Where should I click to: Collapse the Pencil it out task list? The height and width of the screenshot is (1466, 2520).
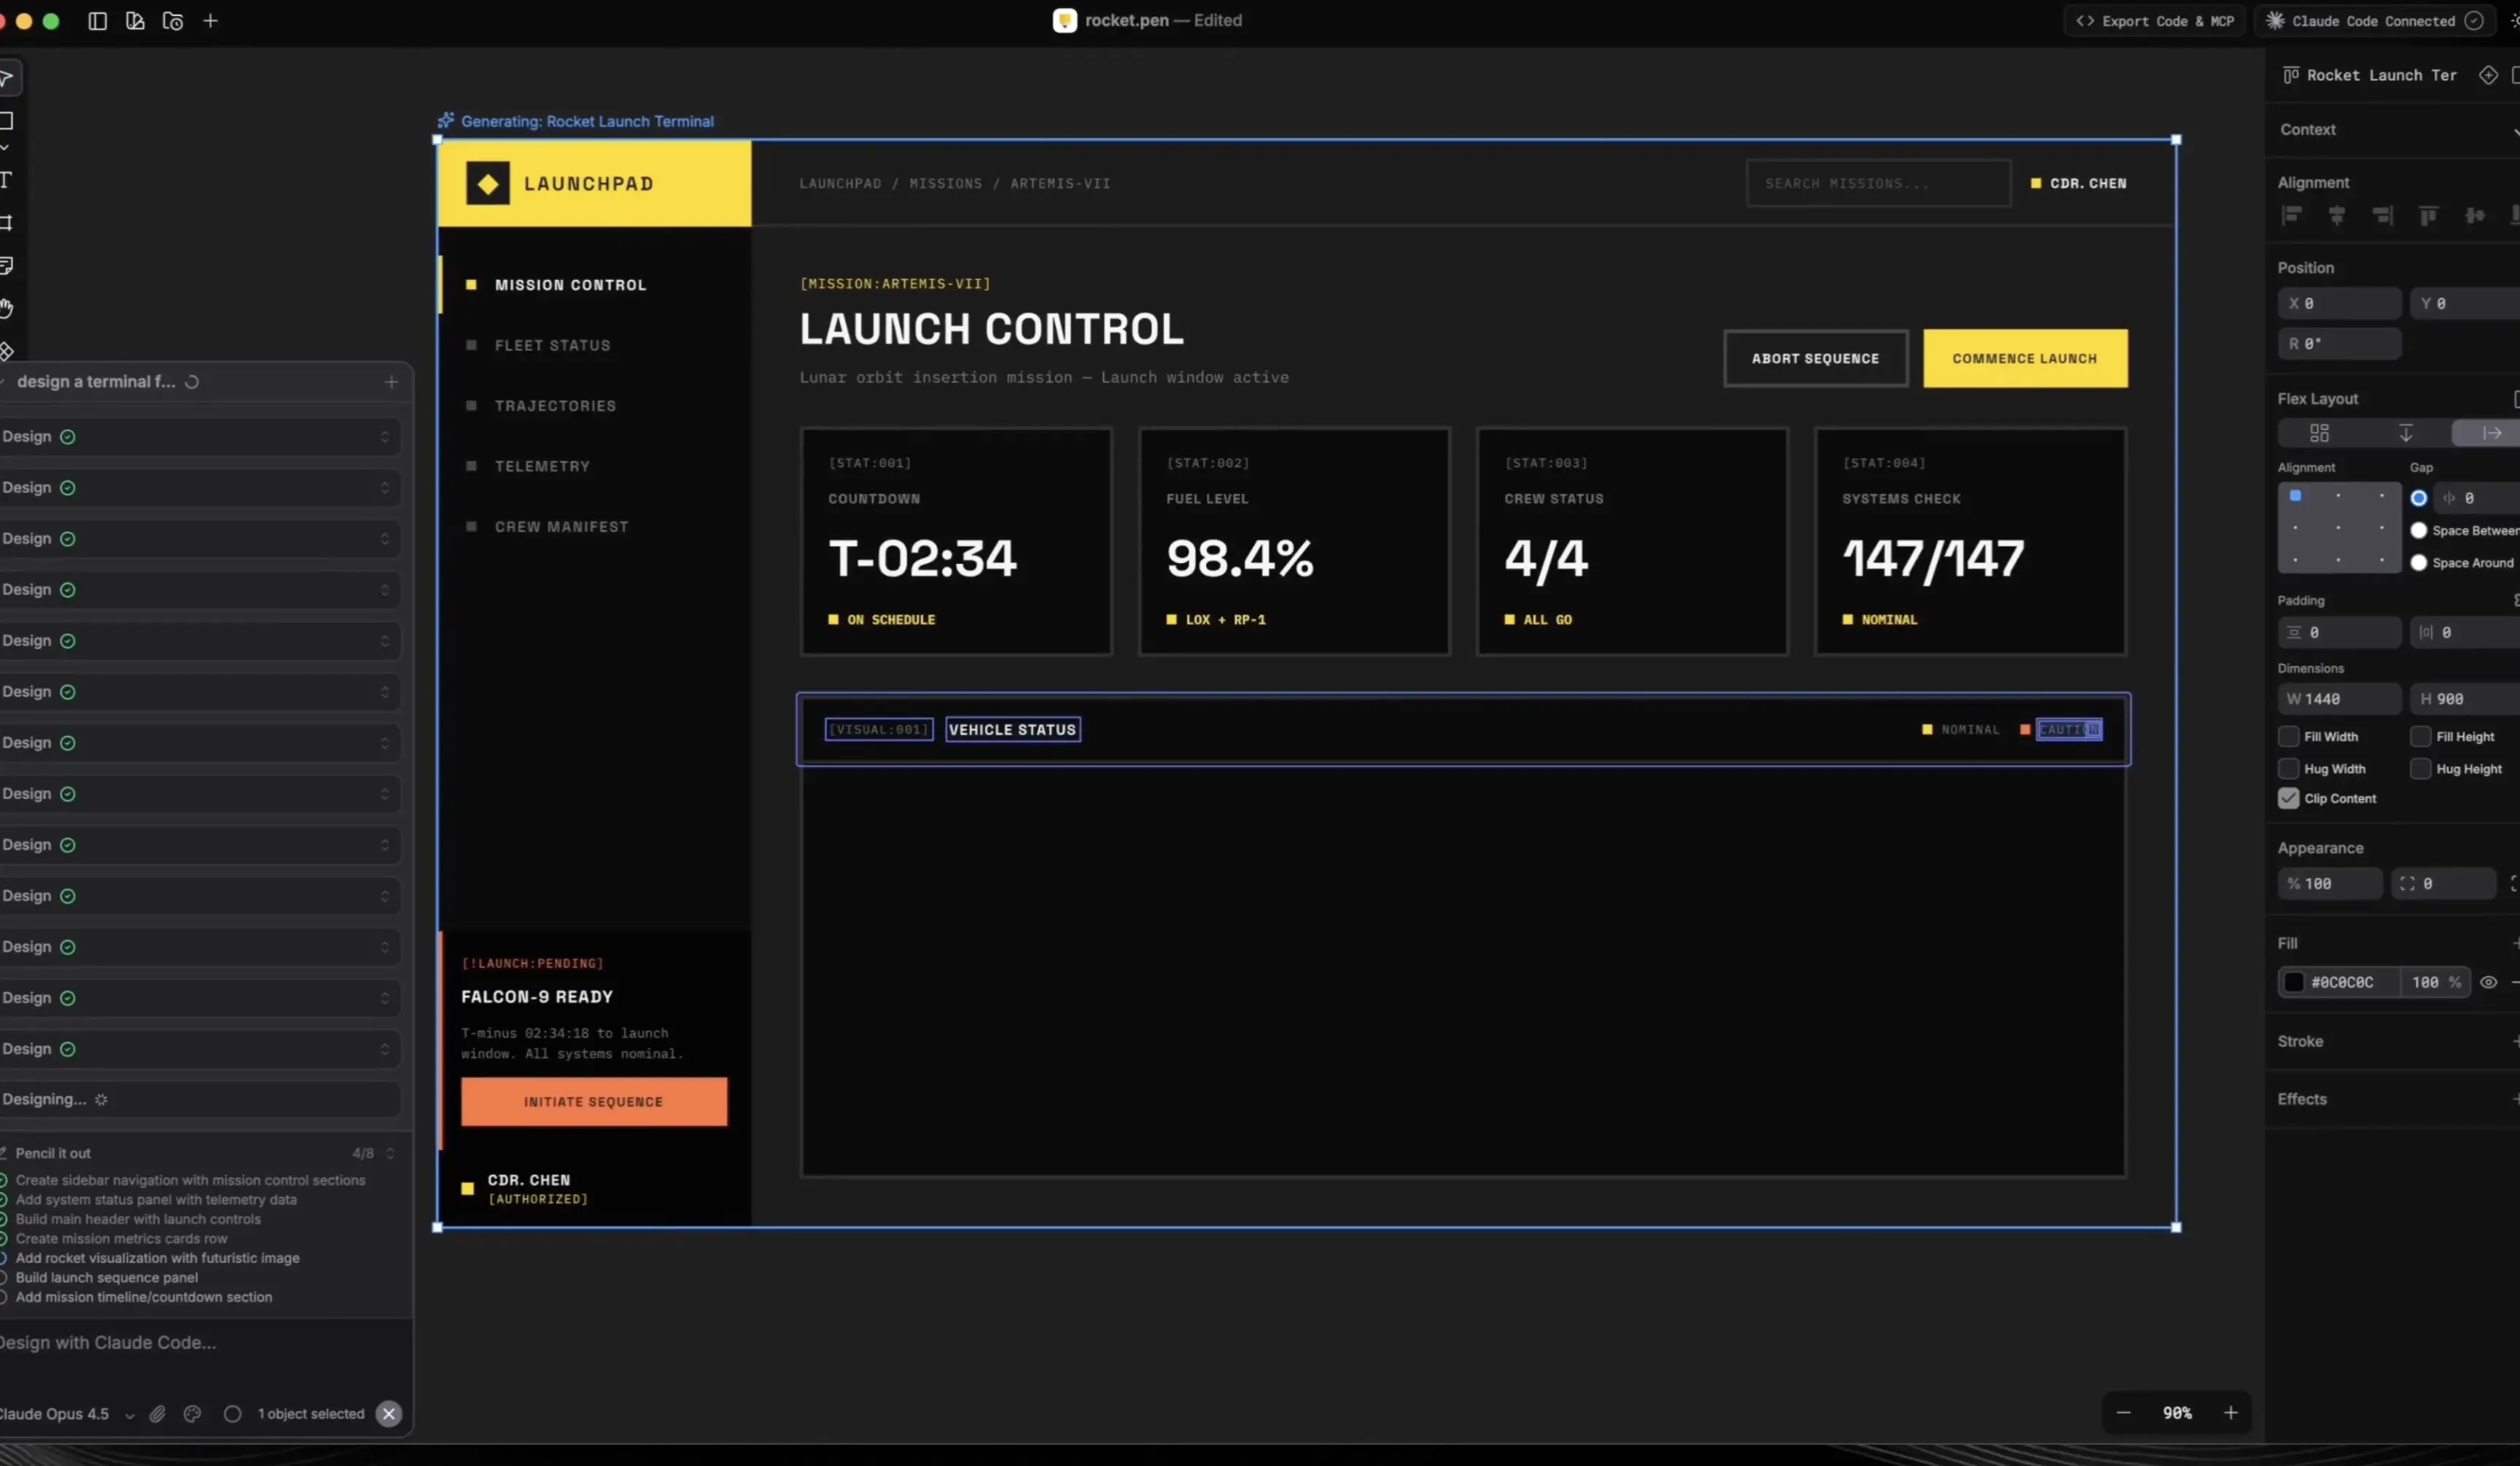(390, 1153)
